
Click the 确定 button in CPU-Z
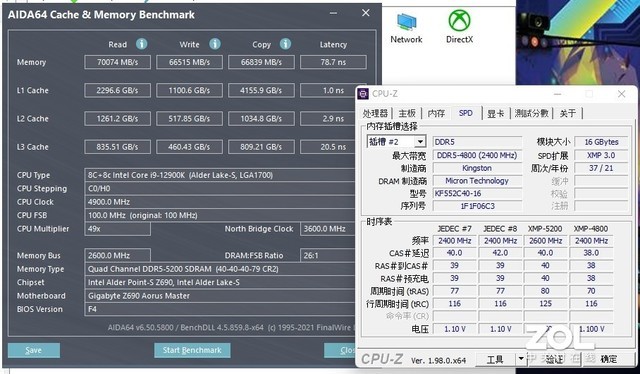pos(608,359)
